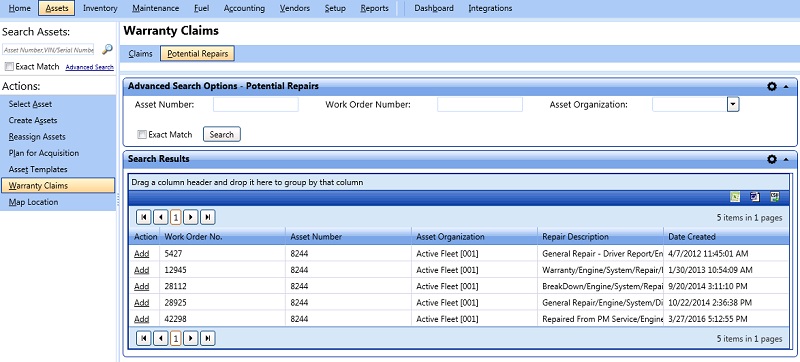Open the Reports menu

pyautogui.click(x=374, y=8)
